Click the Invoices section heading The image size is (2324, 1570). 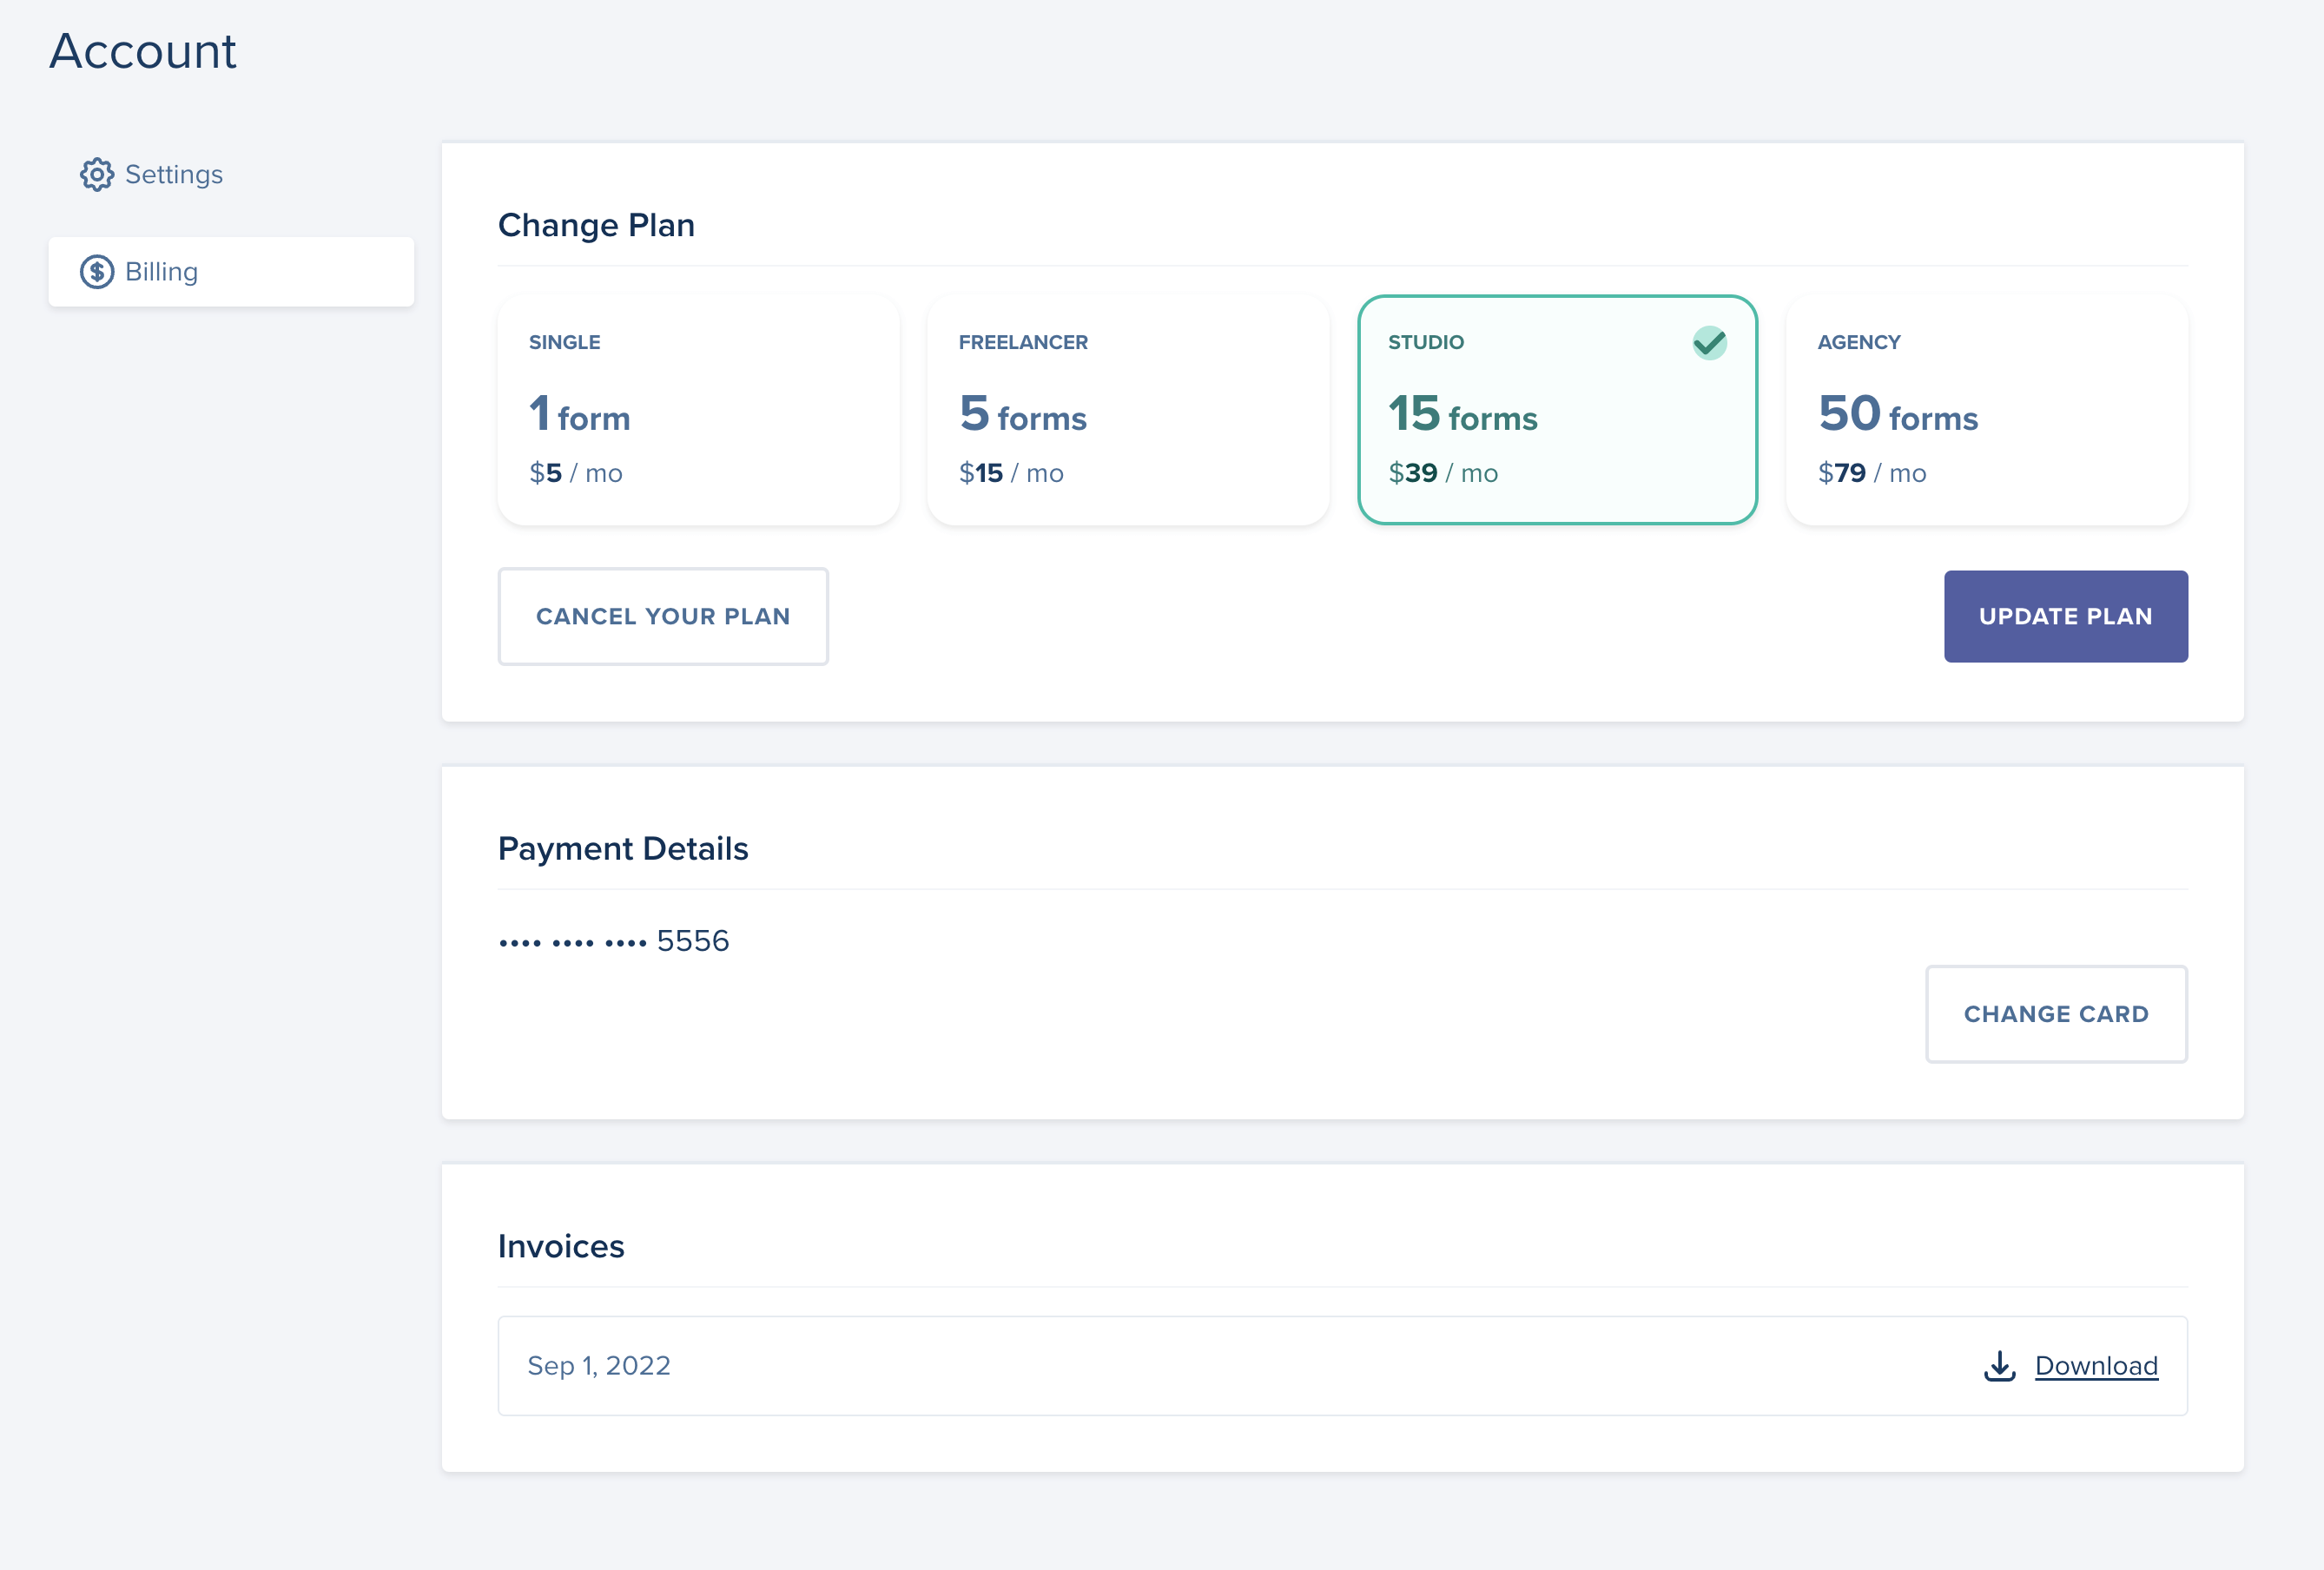pos(561,1246)
